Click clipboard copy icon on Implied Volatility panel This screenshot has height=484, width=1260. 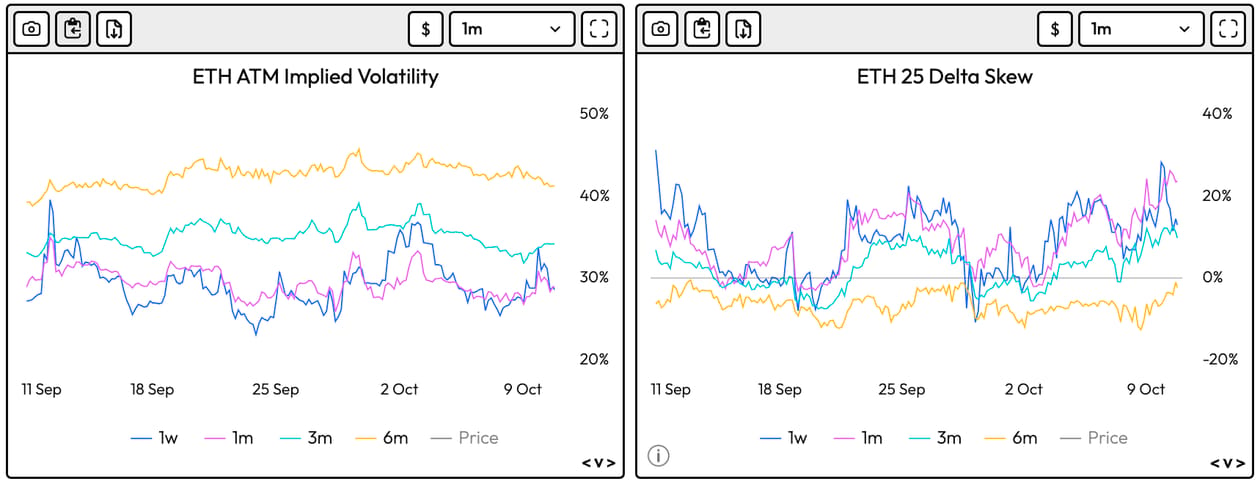click(73, 29)
